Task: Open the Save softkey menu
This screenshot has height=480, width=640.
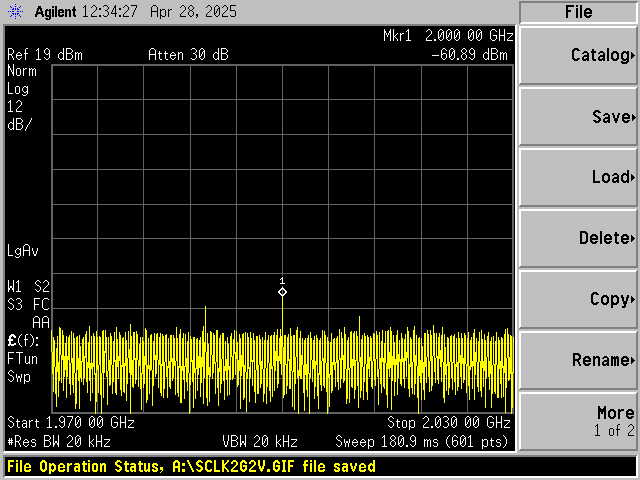Action: 578,117
